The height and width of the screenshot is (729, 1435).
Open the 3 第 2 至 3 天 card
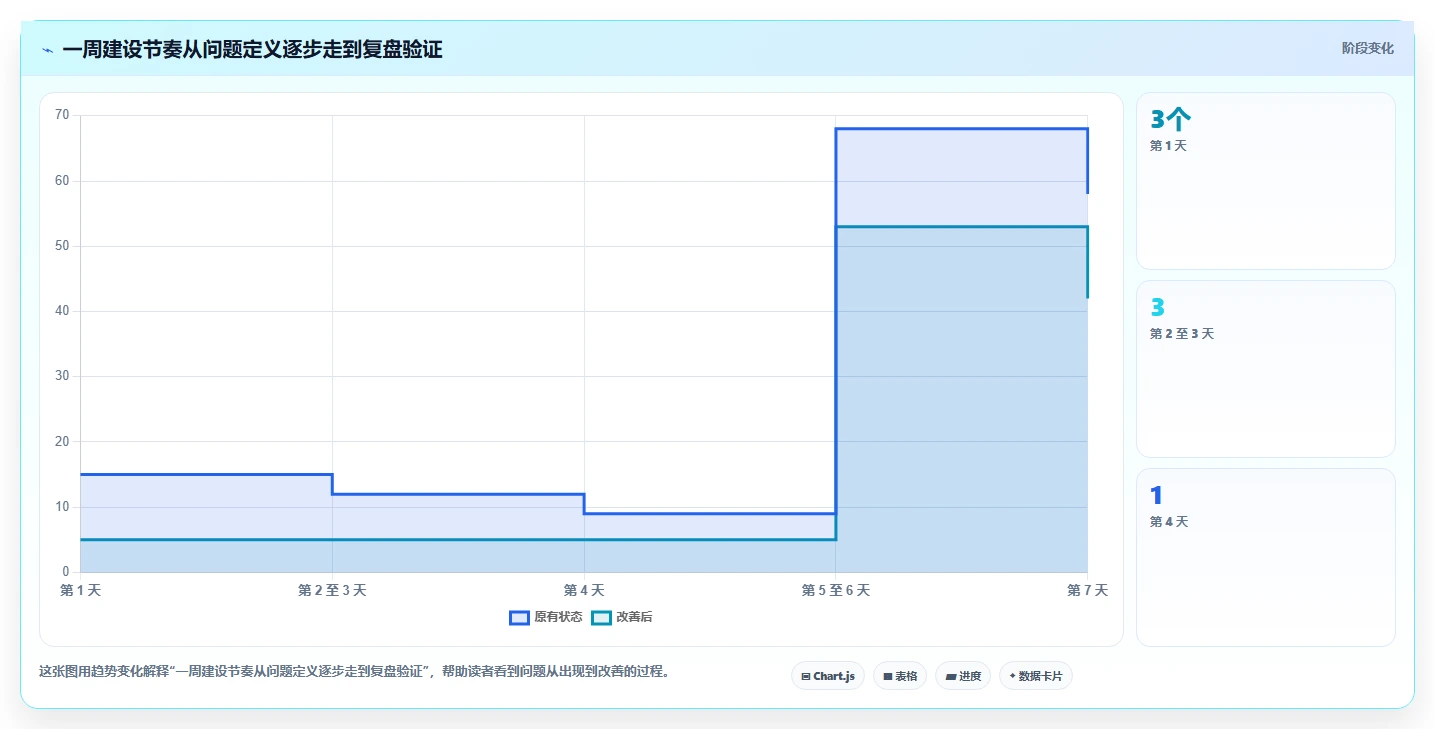click(x=1266, y=369)
